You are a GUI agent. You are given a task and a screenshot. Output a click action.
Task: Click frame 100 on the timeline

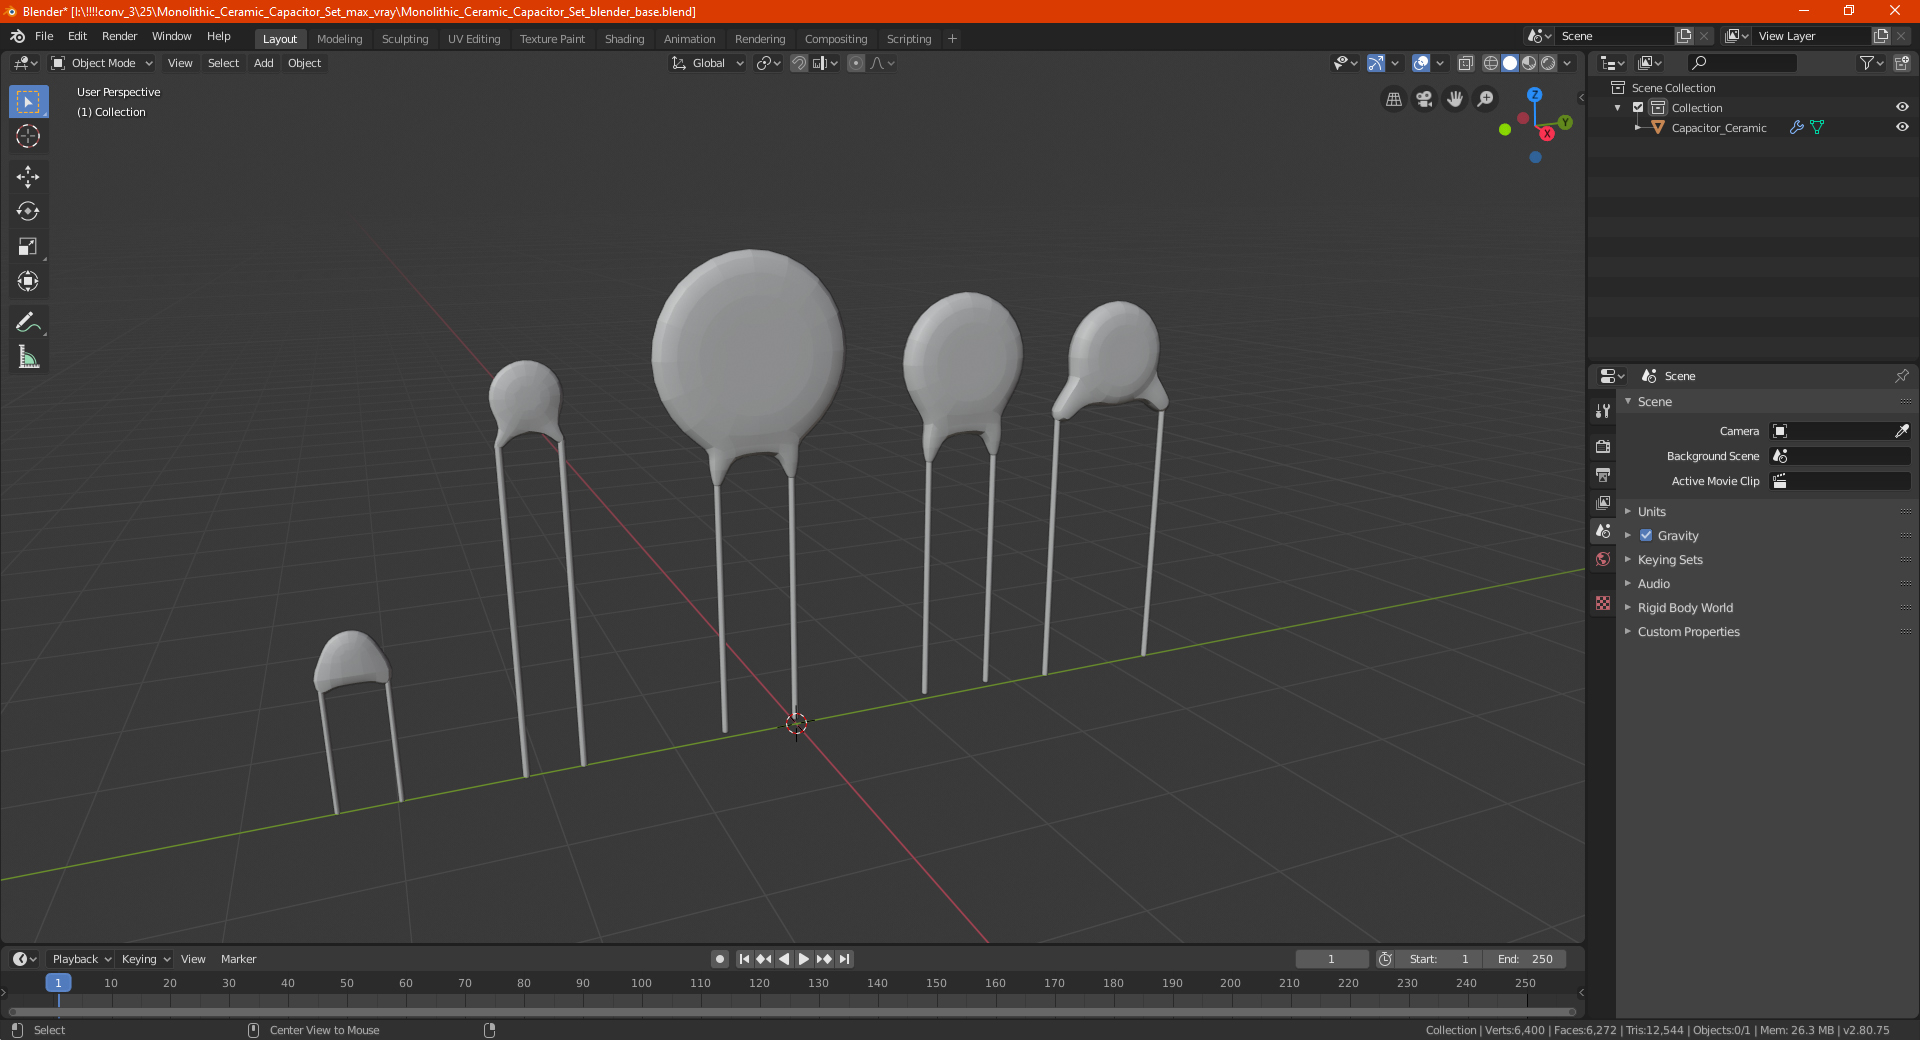641,983
